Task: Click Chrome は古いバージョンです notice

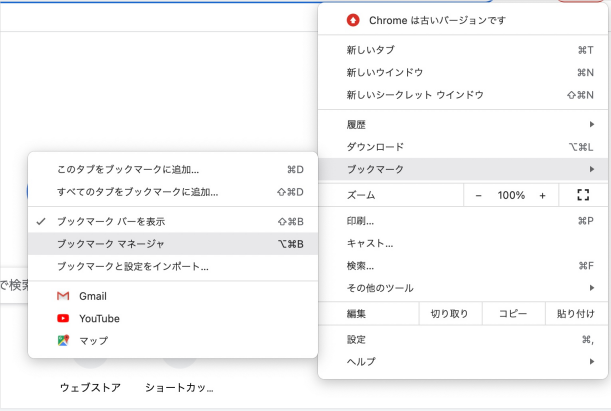Action: 463,20
